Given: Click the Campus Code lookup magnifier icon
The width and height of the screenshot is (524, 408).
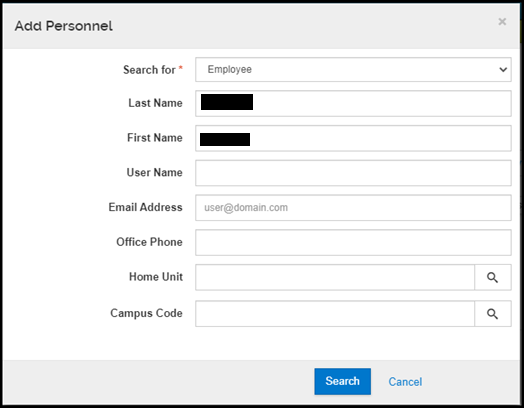Looking at the screenshot, I should point(493,314).
